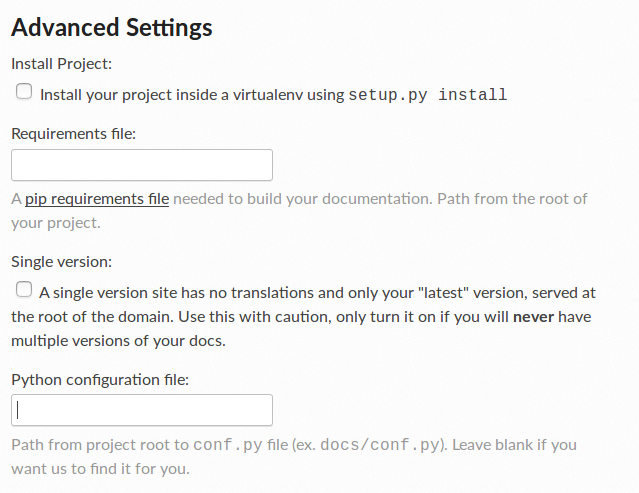Click the Python configuration file label
Image resolution: width=639 pixels, height=493 pixels.
click(100, 380)
